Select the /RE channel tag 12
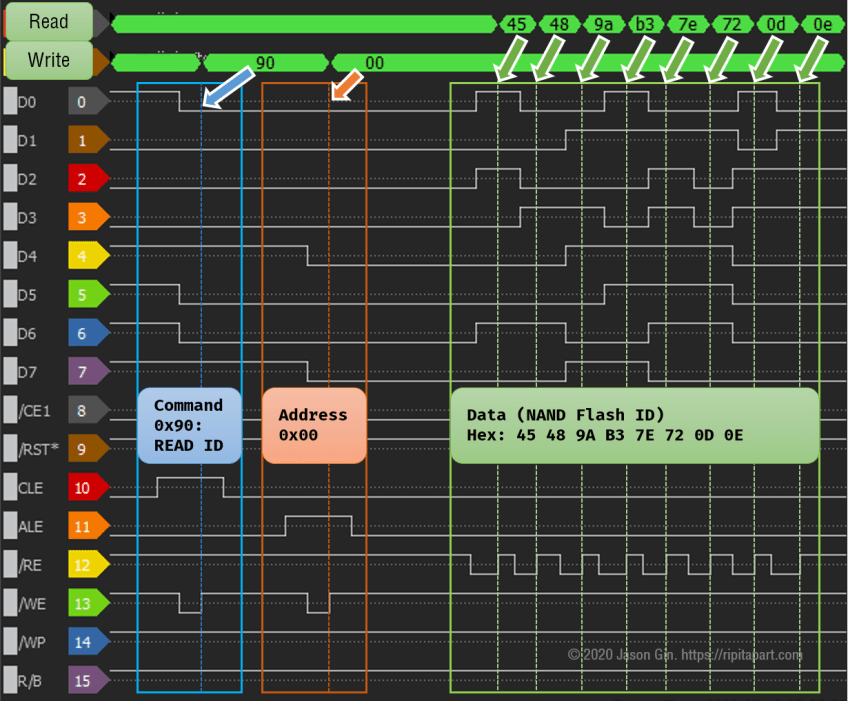 [83, 565]
